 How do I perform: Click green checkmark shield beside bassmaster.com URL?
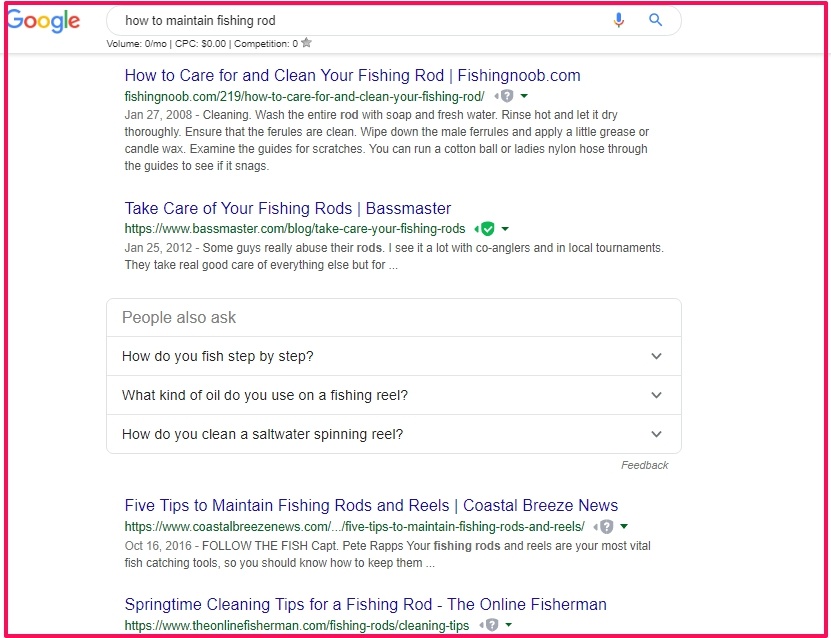[487, 229]
